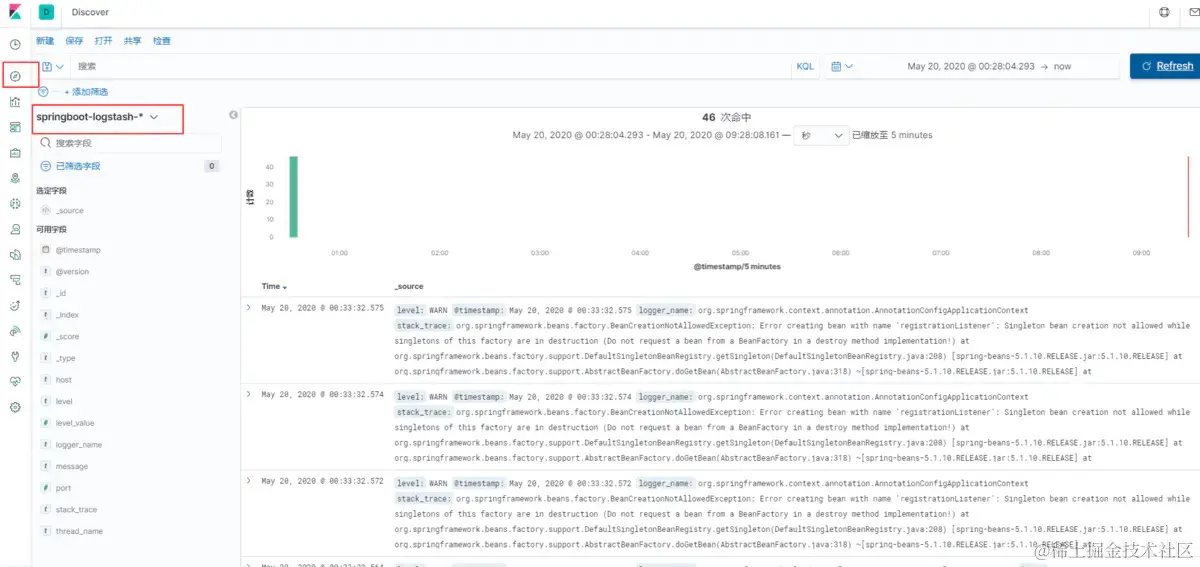This screenshot has width=1200, height=567.
Task: Select the stack_trace field in list
Action: [76, 510]
